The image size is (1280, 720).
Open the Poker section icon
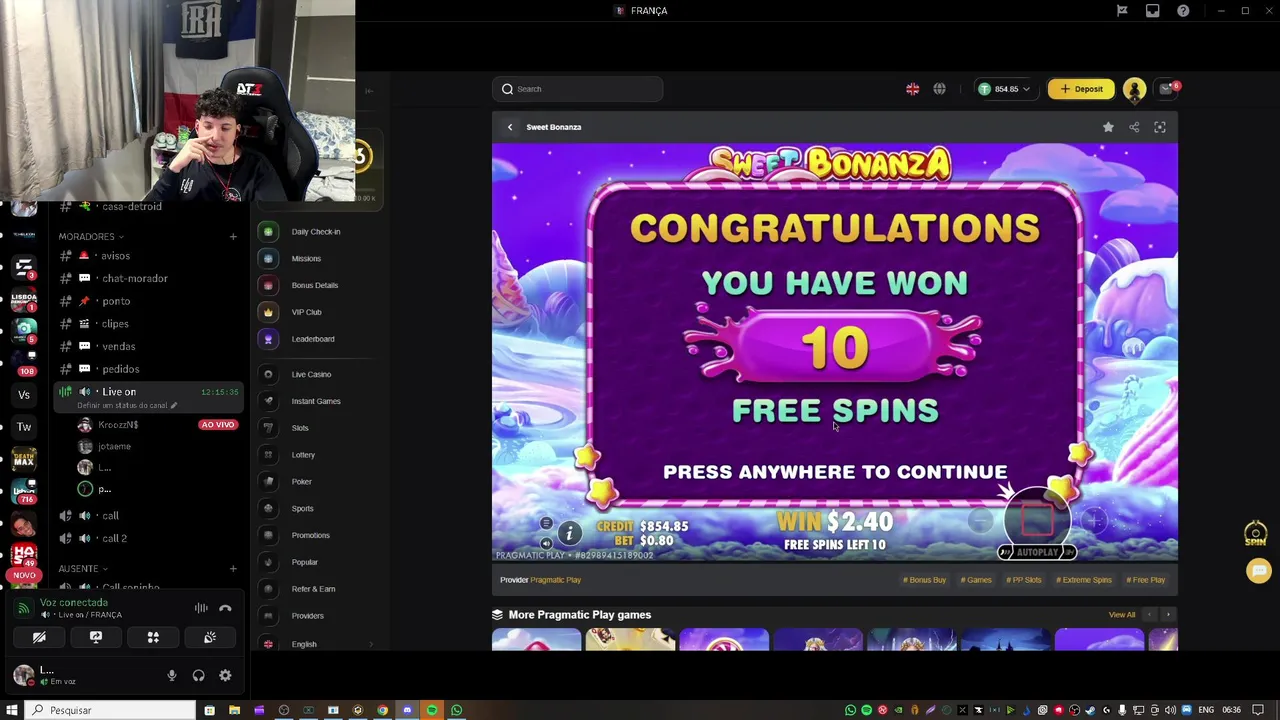pyautogui.click(x=268, y=482)
